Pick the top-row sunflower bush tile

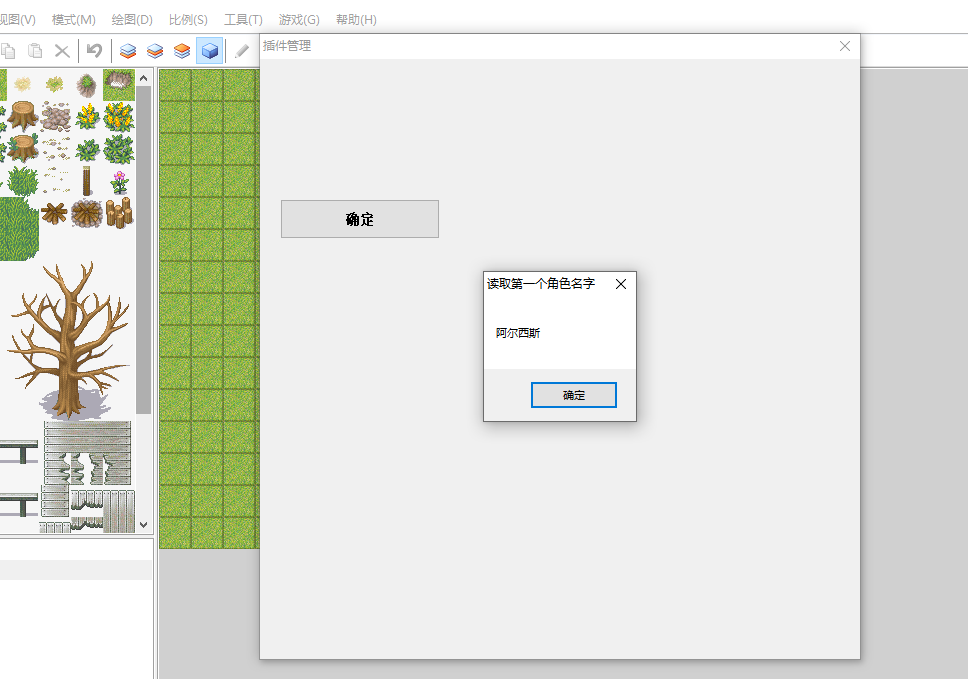[119, 117]
